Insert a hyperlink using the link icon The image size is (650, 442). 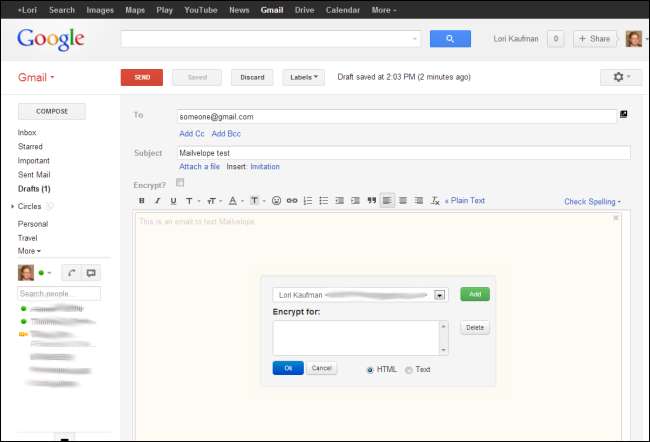coord(292,201)
